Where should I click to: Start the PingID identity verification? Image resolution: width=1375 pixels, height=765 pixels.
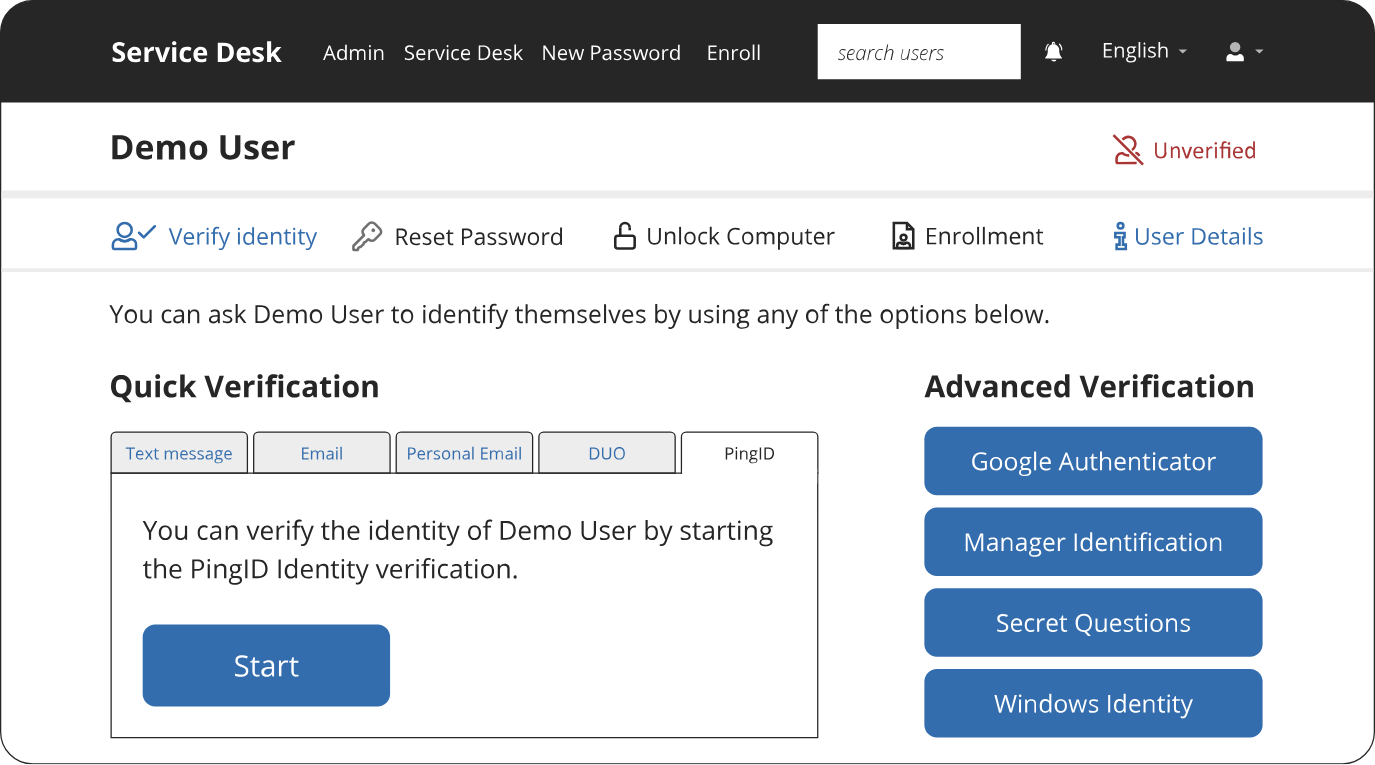point(266,666)
